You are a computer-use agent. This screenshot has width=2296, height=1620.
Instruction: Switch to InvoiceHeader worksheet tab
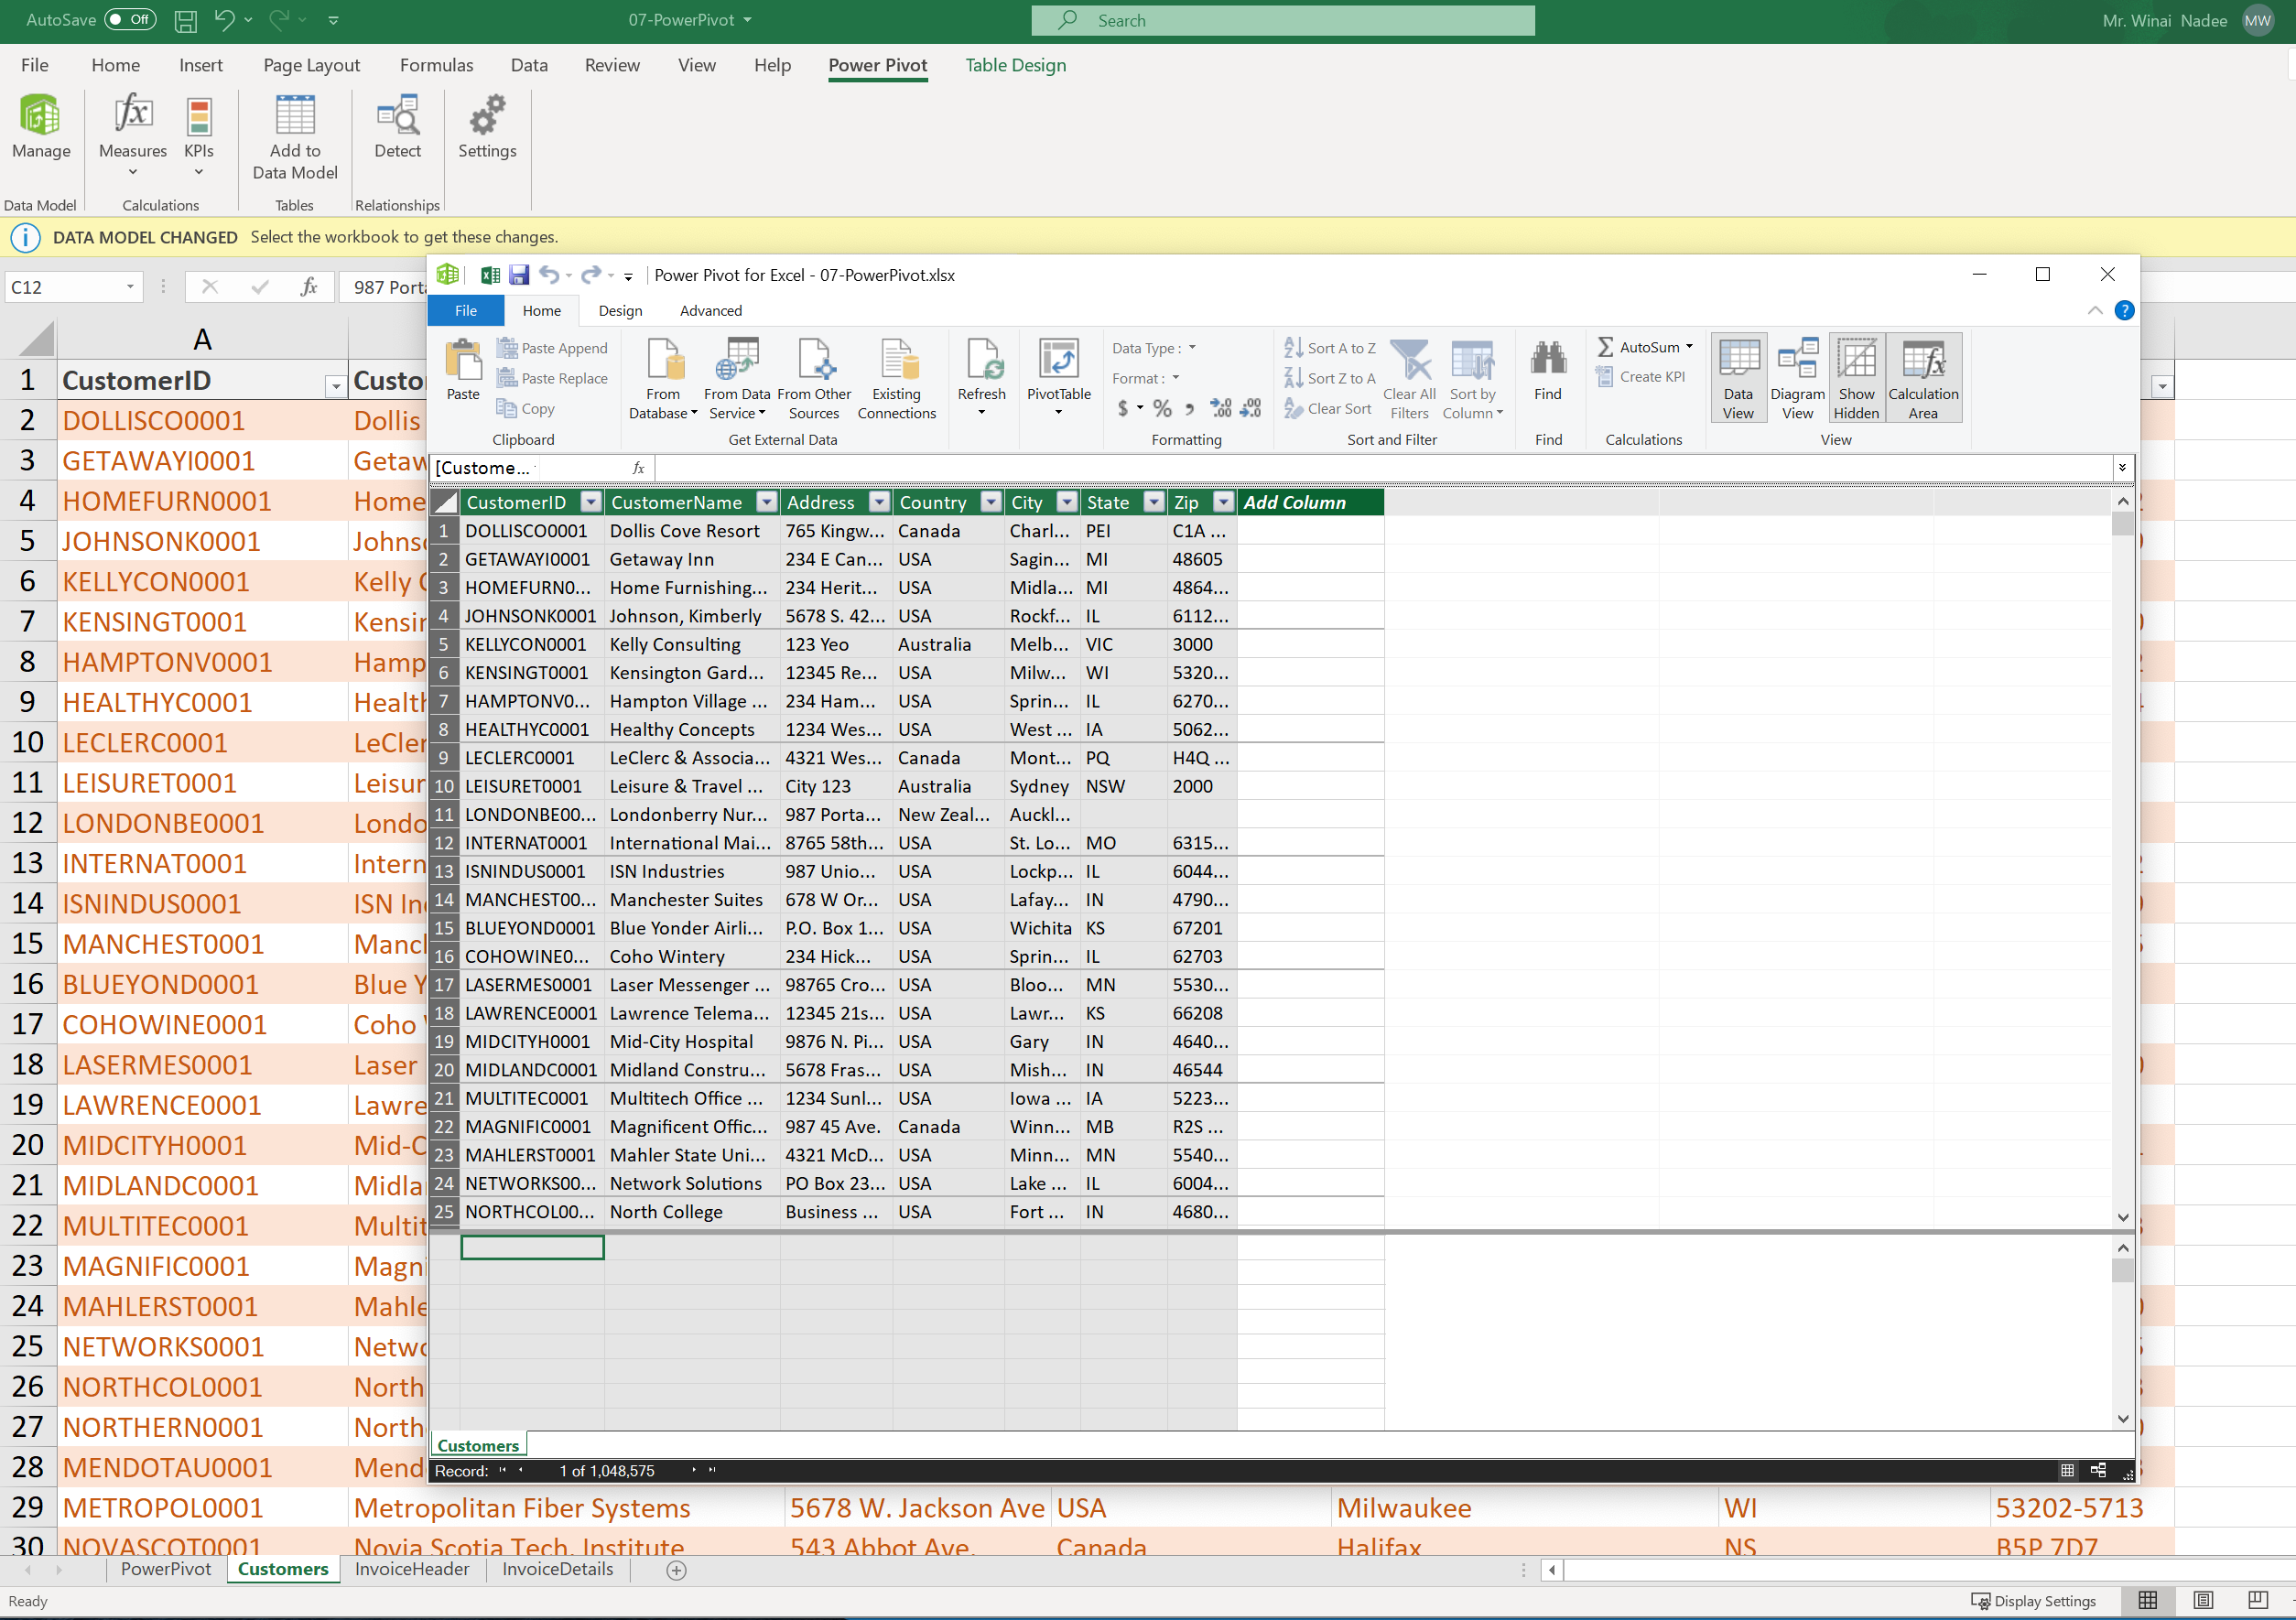pos(411,1569)
